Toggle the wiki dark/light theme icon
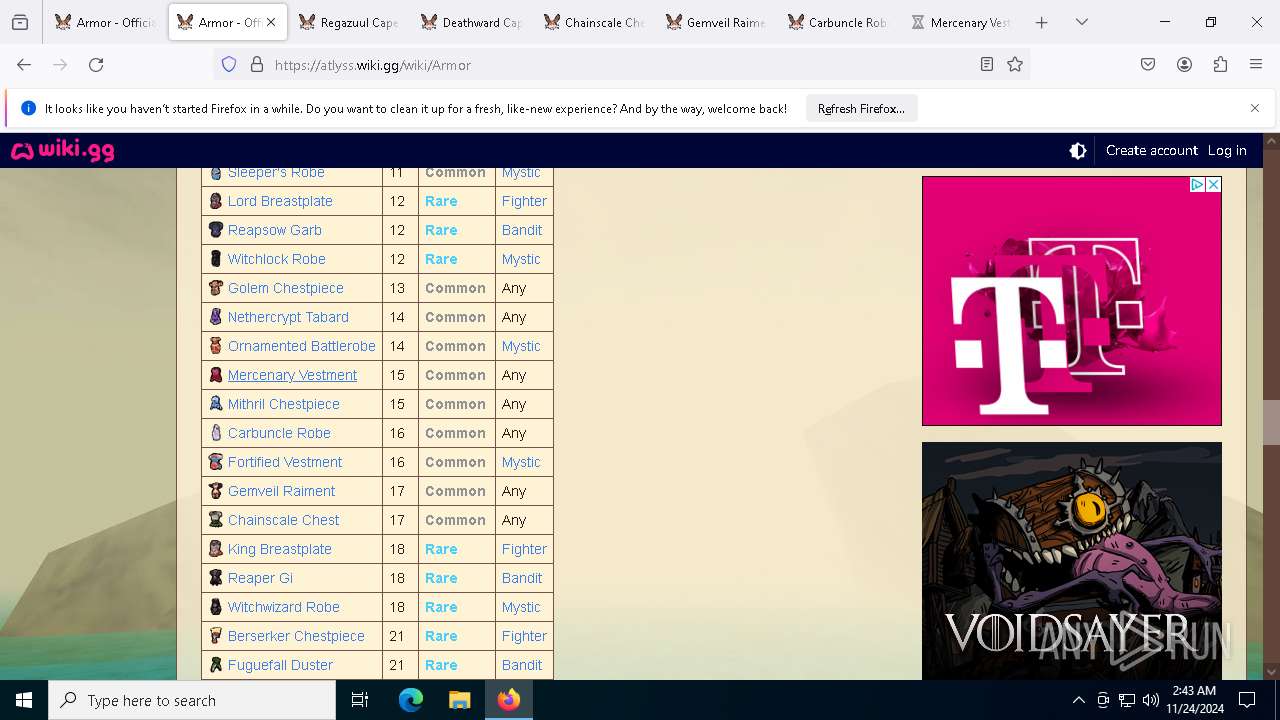 pos(1078,151)
